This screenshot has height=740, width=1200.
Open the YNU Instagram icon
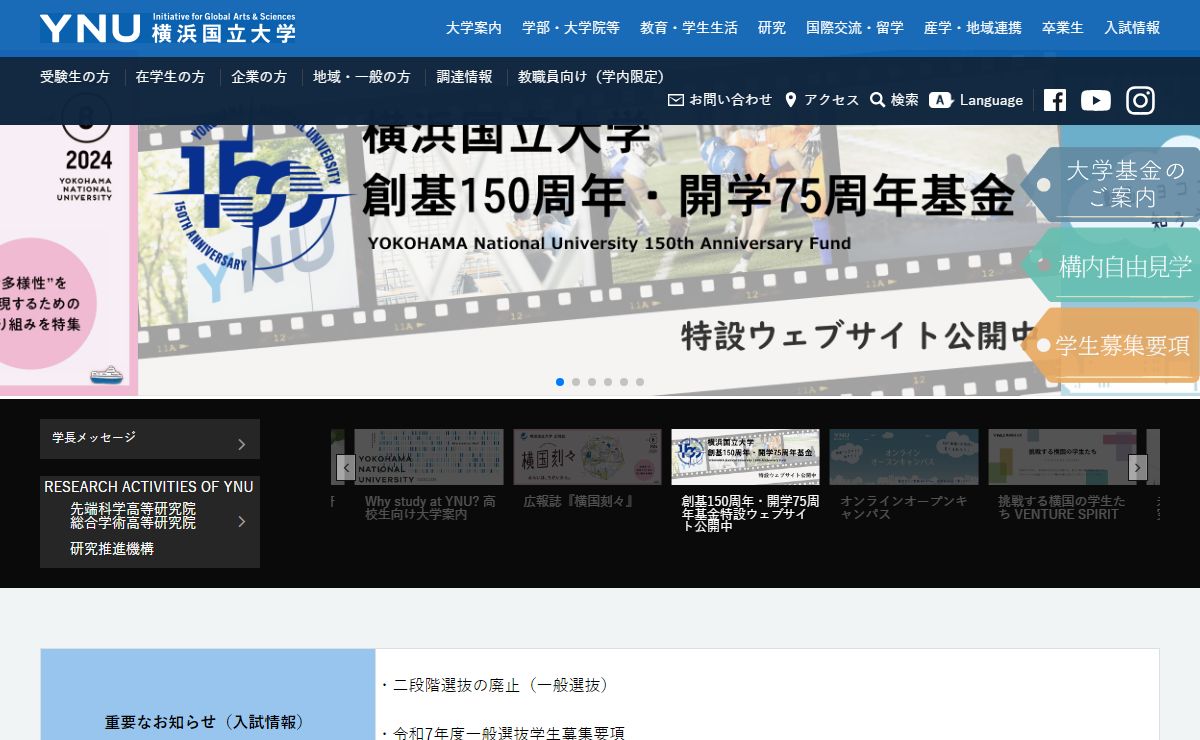(1141, 100)
